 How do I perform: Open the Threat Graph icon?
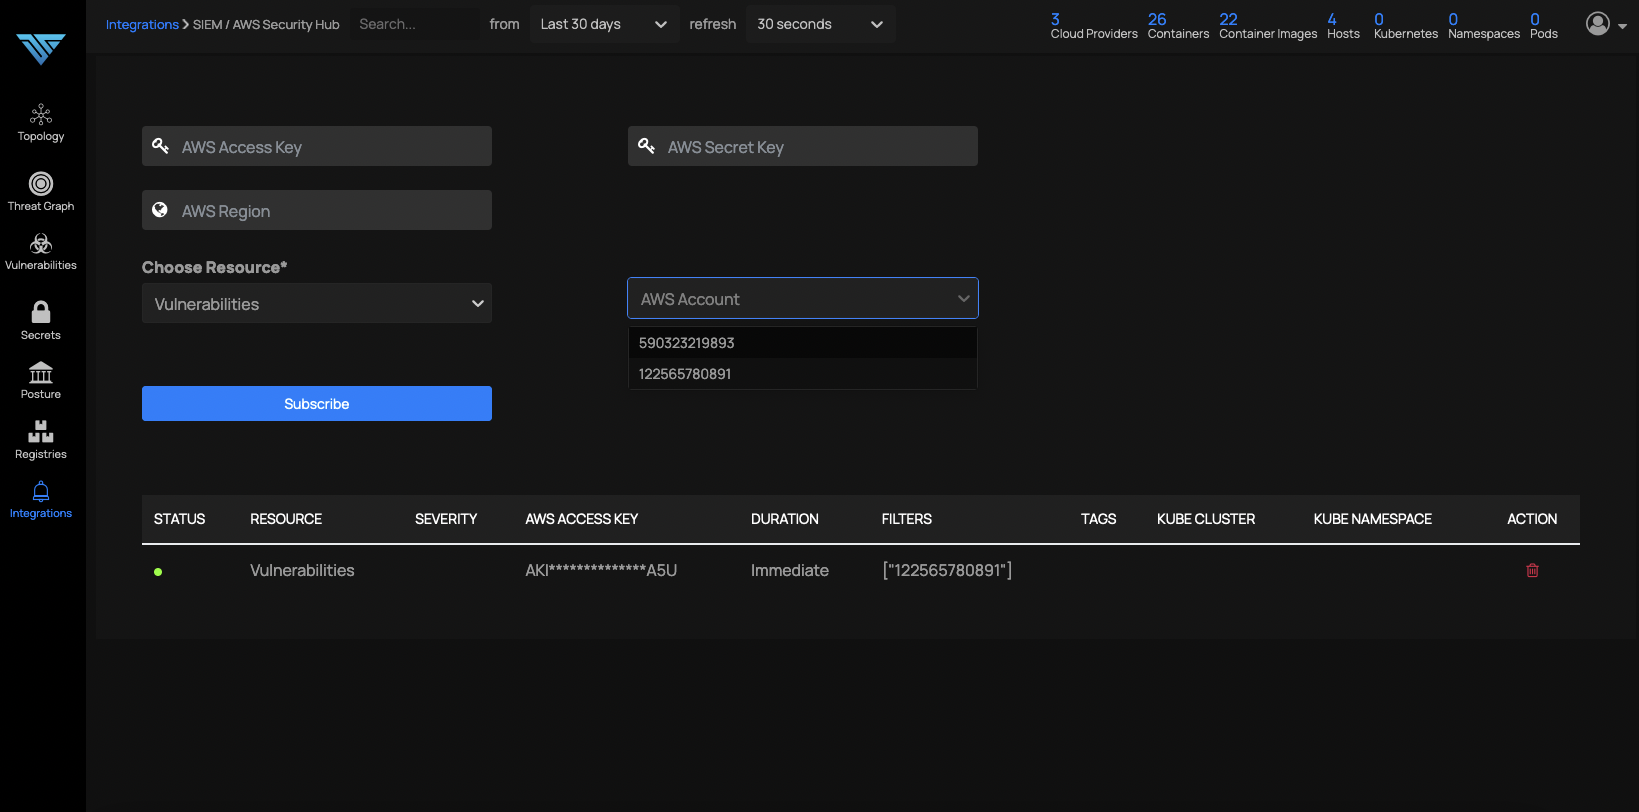tap(41, 184)
